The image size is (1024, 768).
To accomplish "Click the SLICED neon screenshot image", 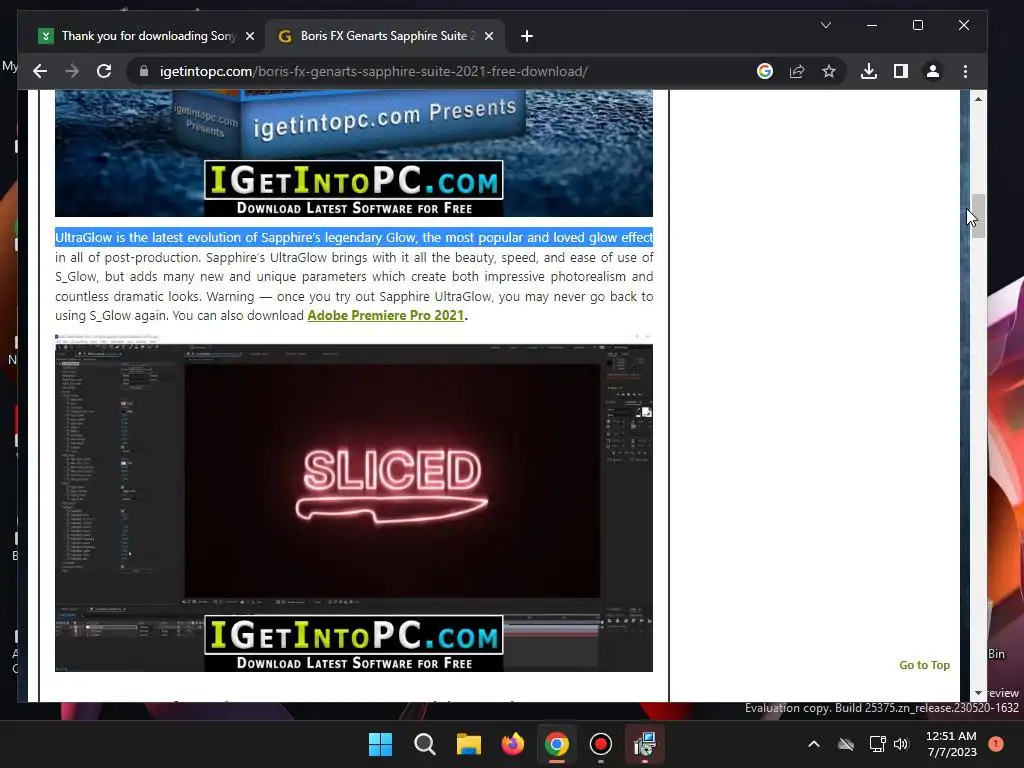I will 354,503.
